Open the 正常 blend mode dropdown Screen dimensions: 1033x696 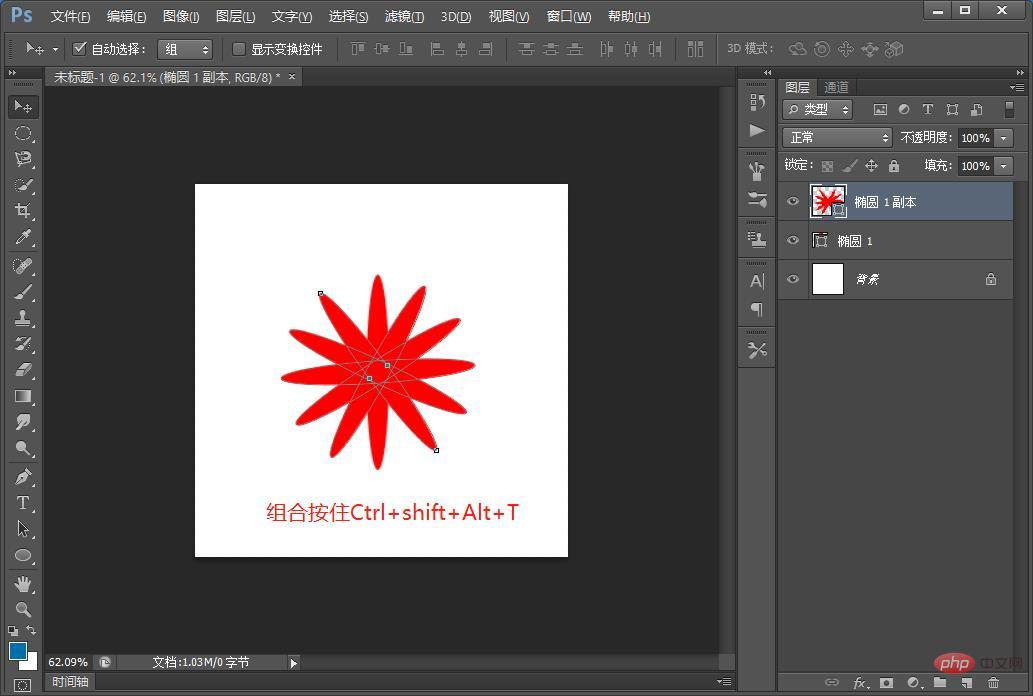pos(837,137)
